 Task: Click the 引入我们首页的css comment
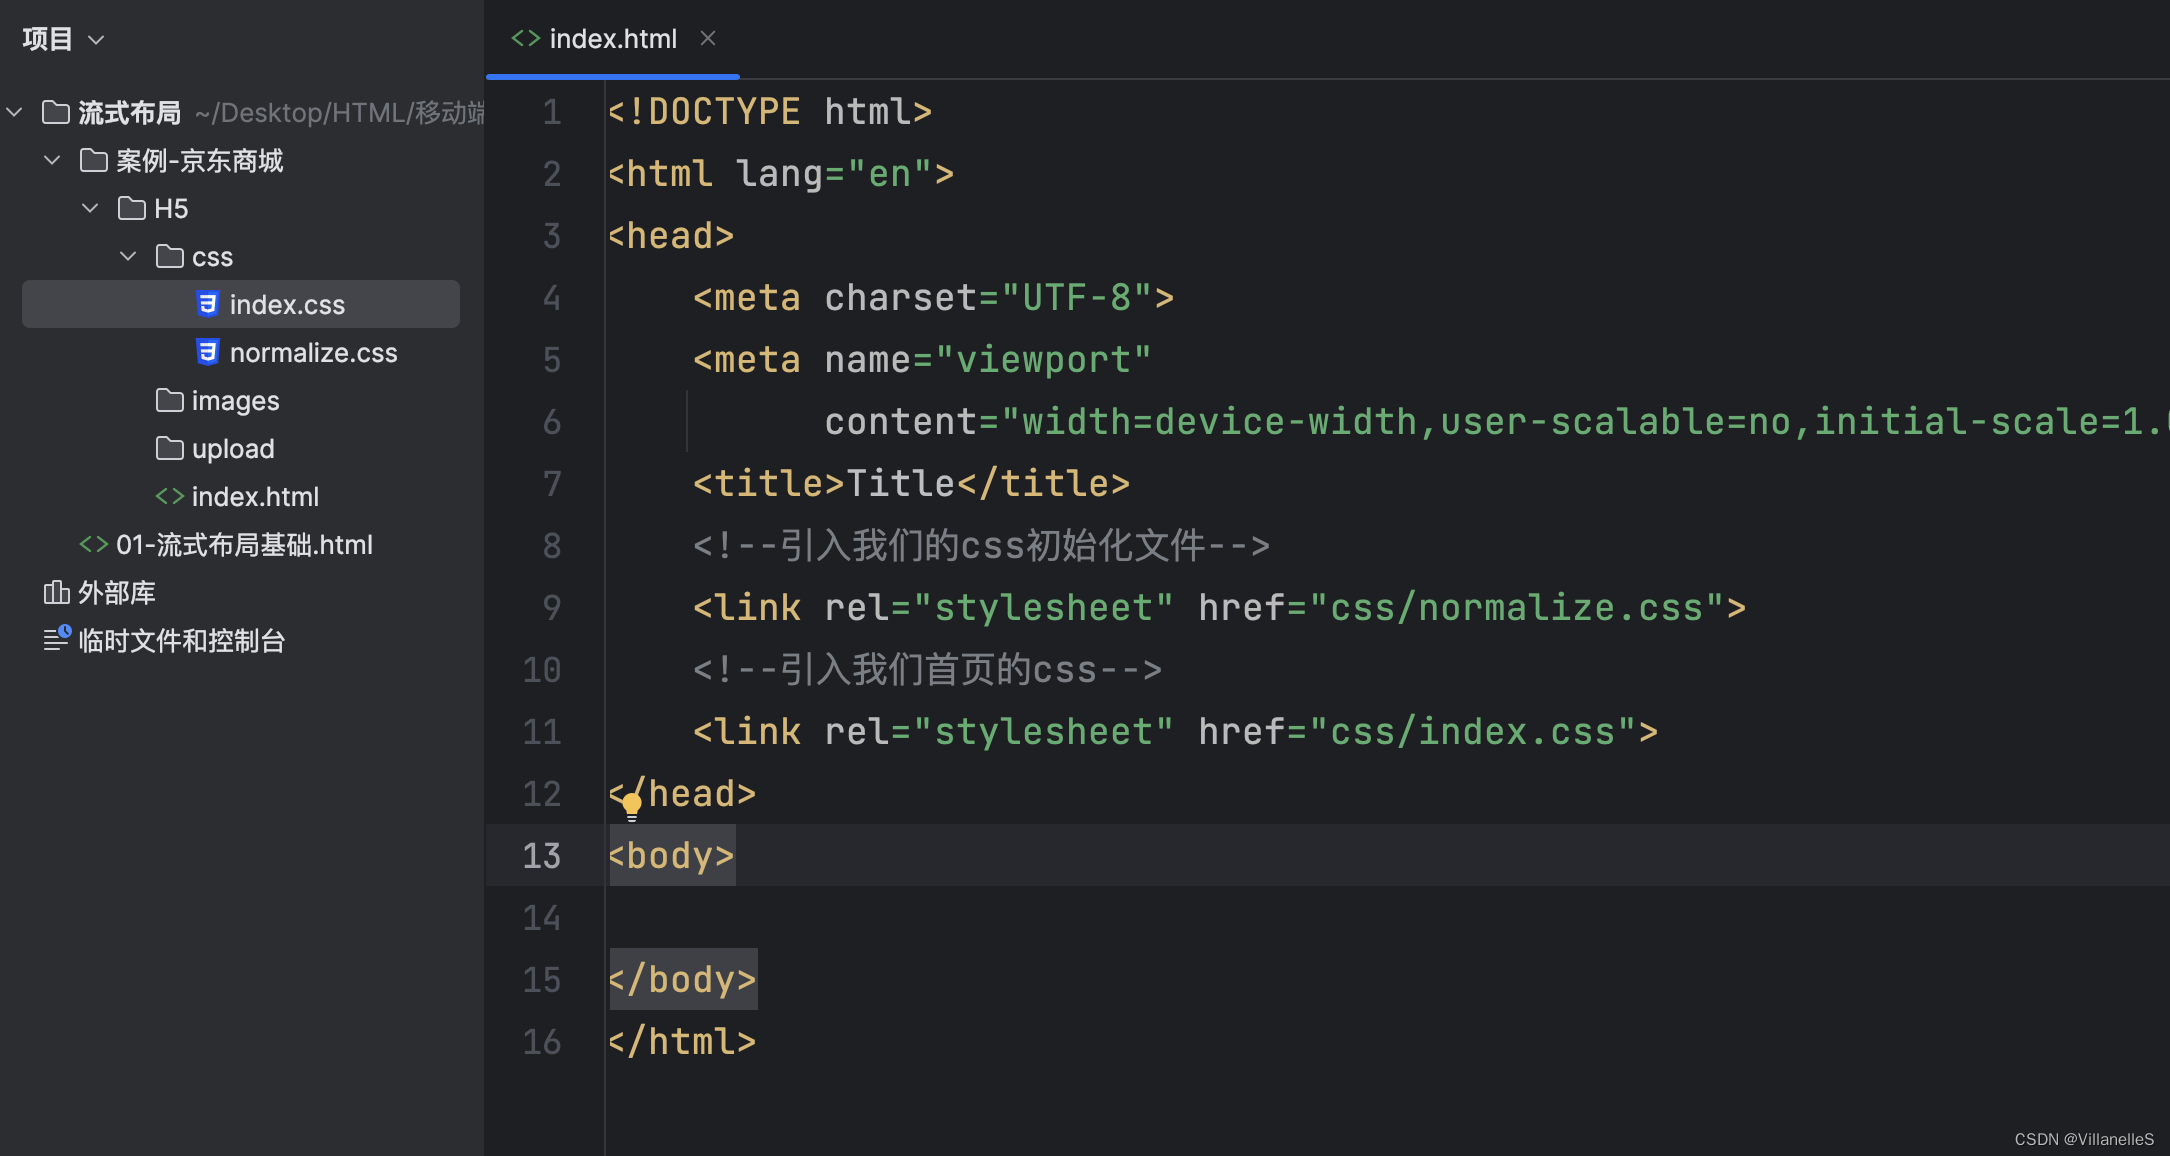tap(927, 669)
